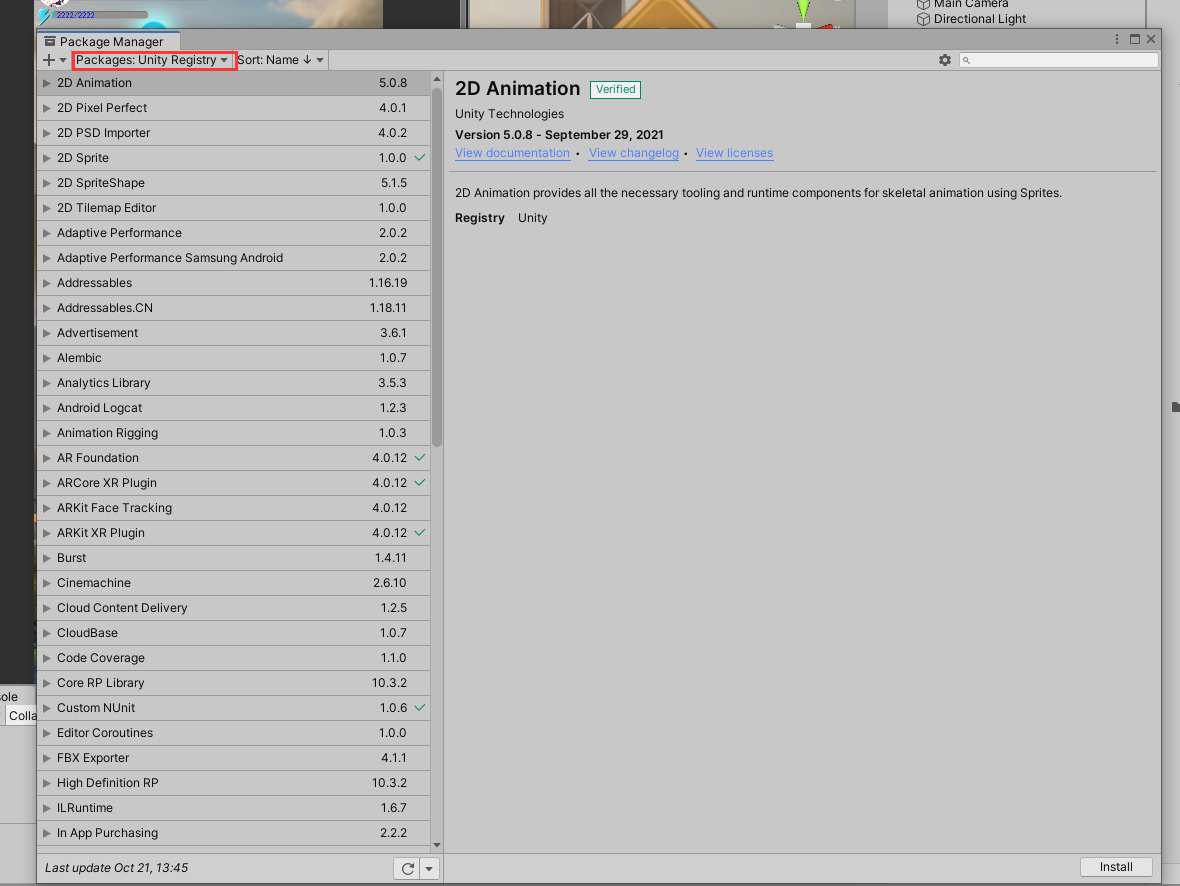Image resolution: width=1180 pixels, height=886 pixels.
Task: Expand the 2D SpriteShape package
Action: [x=47, y=183]
